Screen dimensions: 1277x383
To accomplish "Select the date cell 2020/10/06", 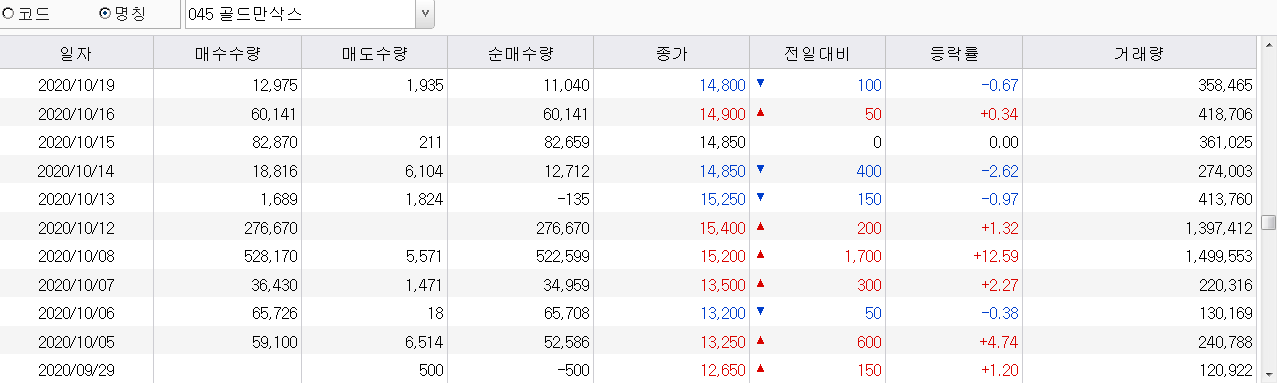I will point(76,313).
